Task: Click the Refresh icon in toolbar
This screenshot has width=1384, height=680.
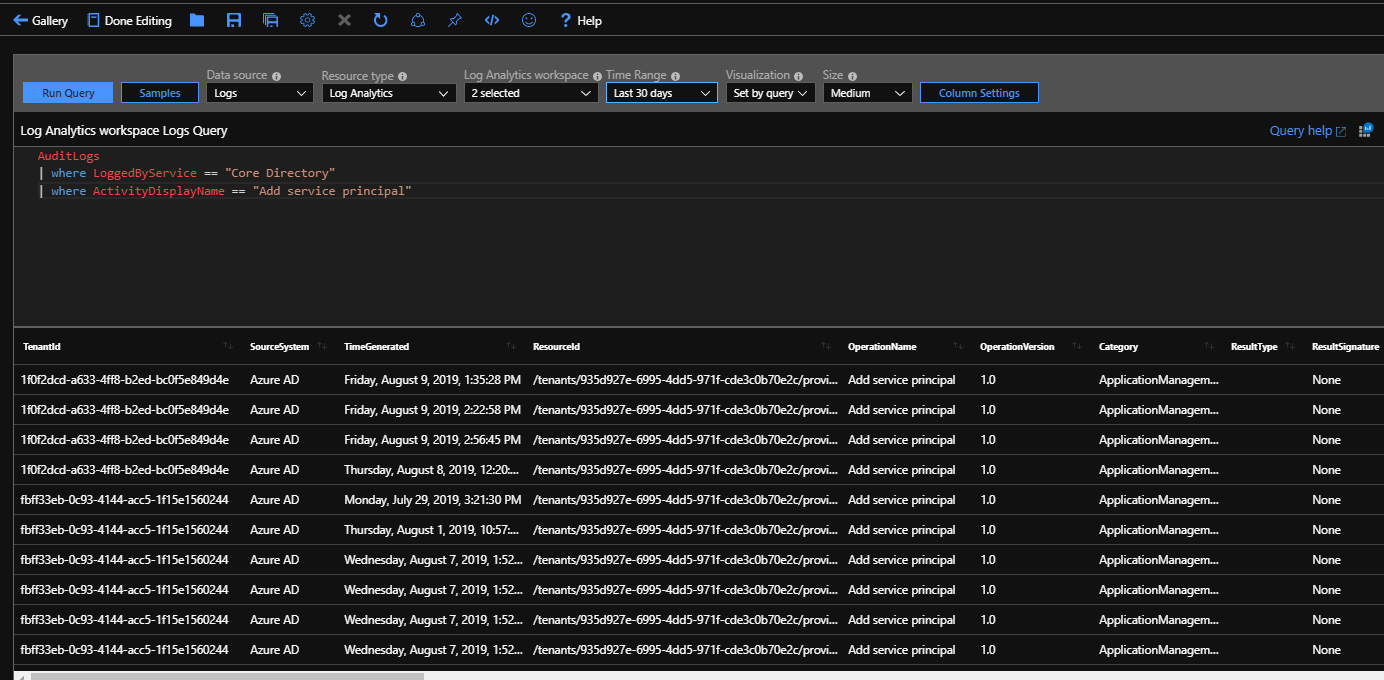Action: [x=380, y=20]
